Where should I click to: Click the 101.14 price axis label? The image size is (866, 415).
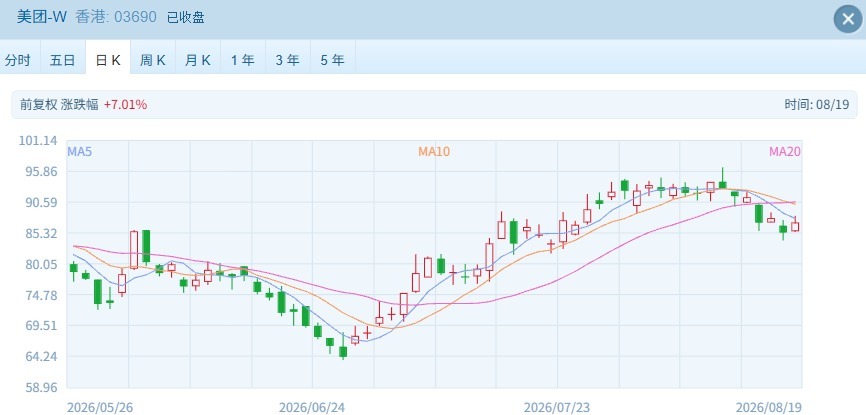click(38, 141)
